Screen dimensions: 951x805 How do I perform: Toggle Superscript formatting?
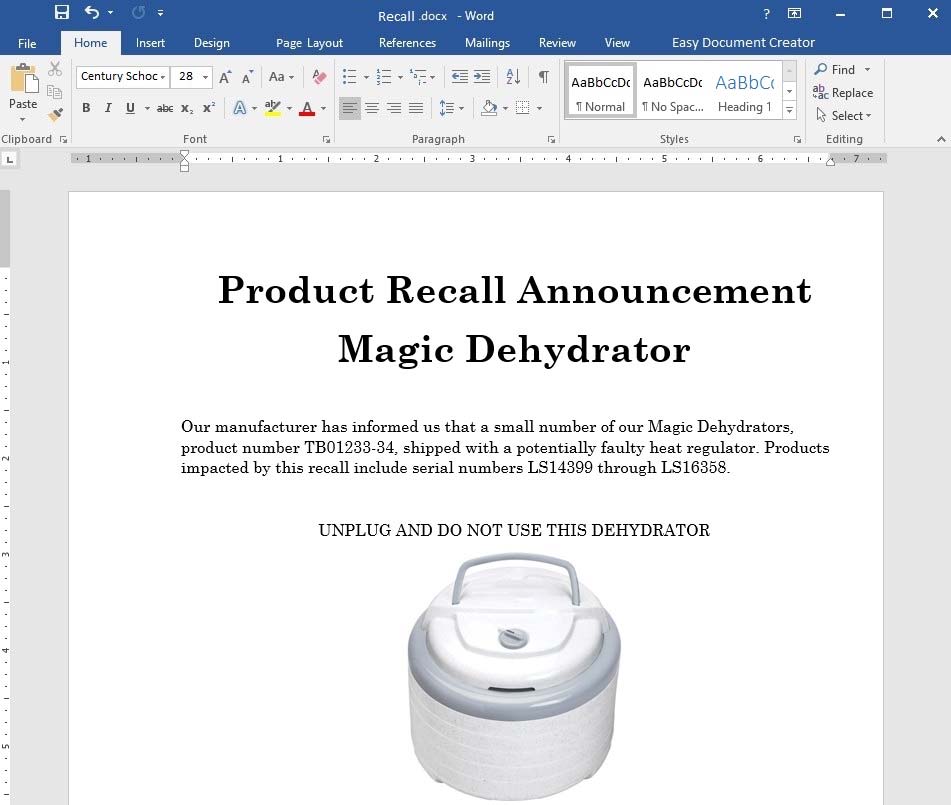tap(209, 108)
